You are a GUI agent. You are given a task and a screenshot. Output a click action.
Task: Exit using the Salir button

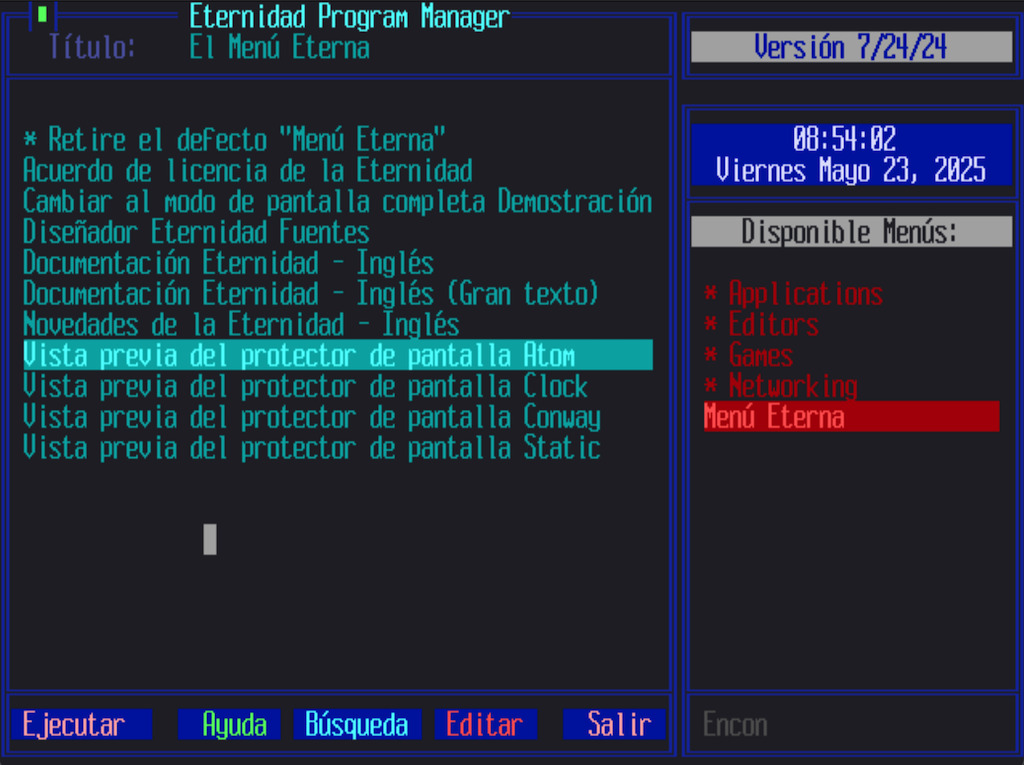point(614,724)
